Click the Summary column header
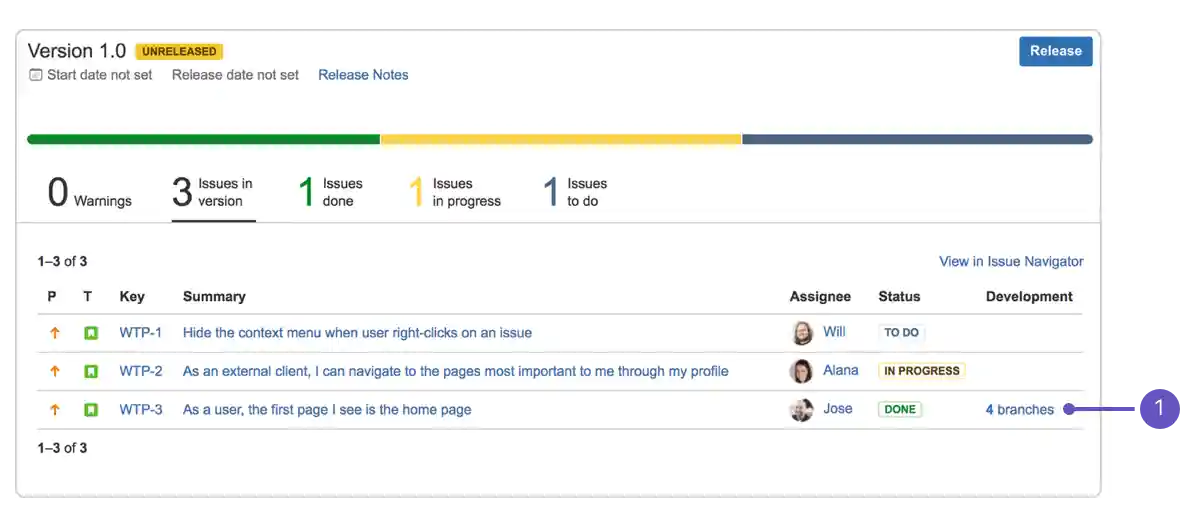 tap(214, 296)
